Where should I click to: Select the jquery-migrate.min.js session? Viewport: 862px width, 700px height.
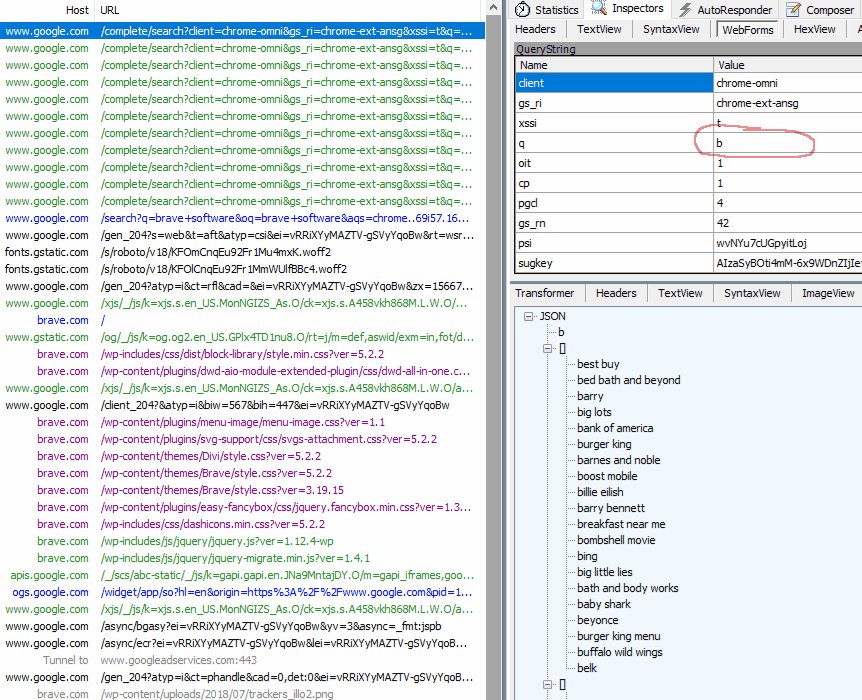242,558
